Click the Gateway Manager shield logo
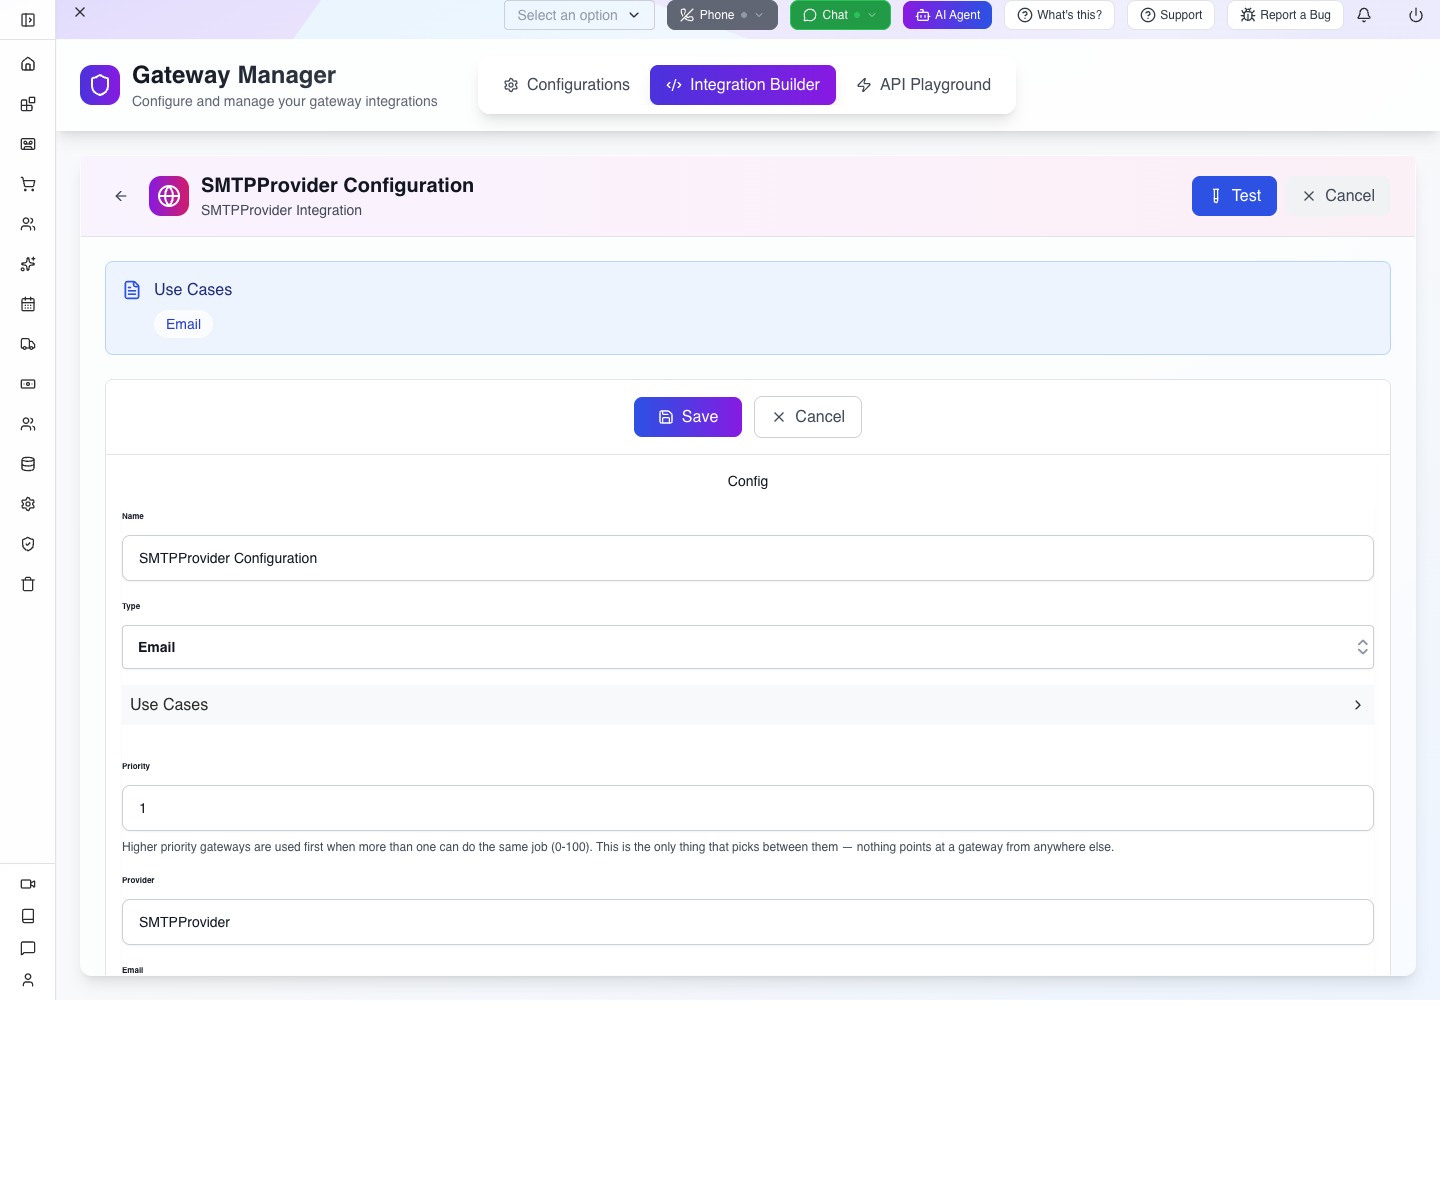1440x1200 pixels. tap(100, 85)
